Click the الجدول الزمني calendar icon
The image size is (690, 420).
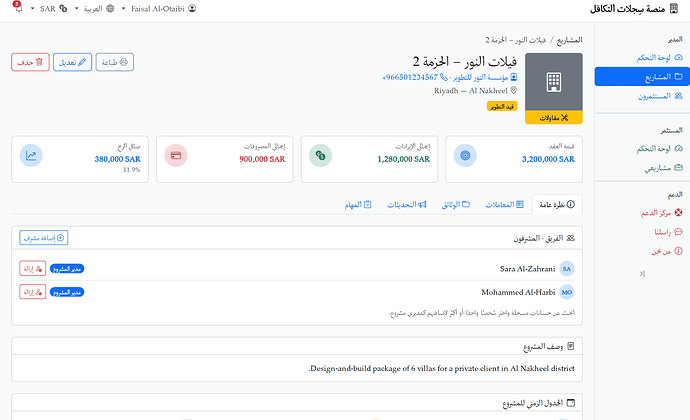571,403
